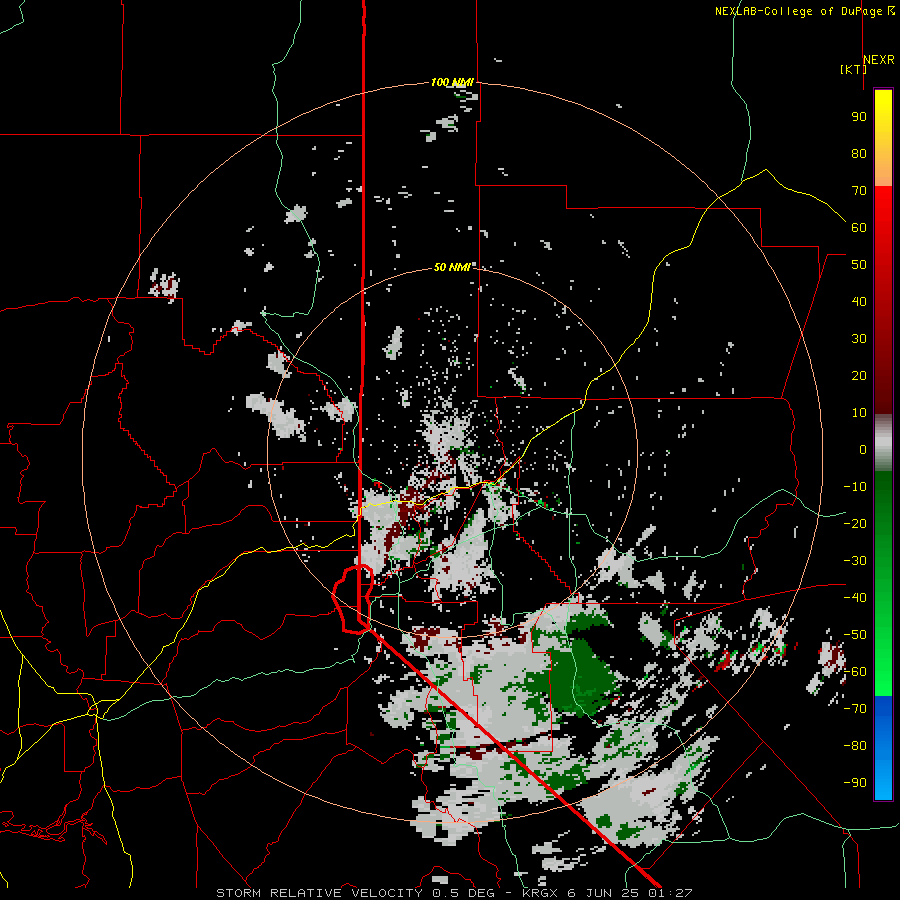Image resolution: width=900 pixels, height=900 pixels.
Task: Click the STORM RELATIVE VELOCITY caption text
Action: pyautogui.click(x=319, y=893)
